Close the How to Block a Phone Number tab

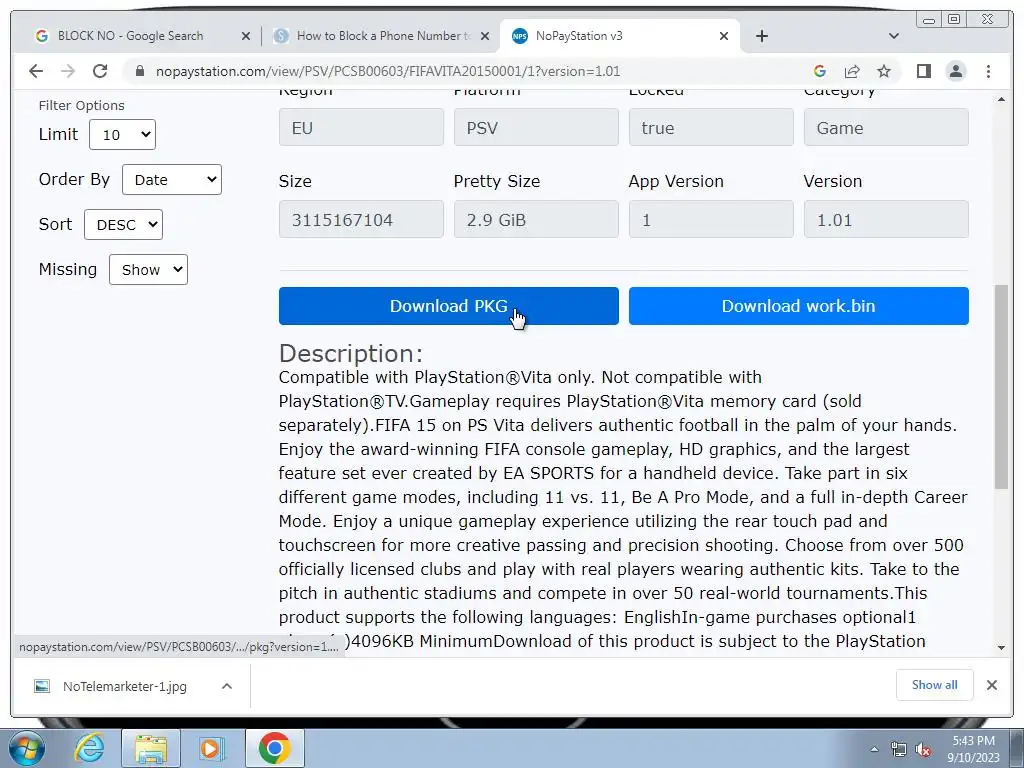pyautogui.click(x=485, y=37)
